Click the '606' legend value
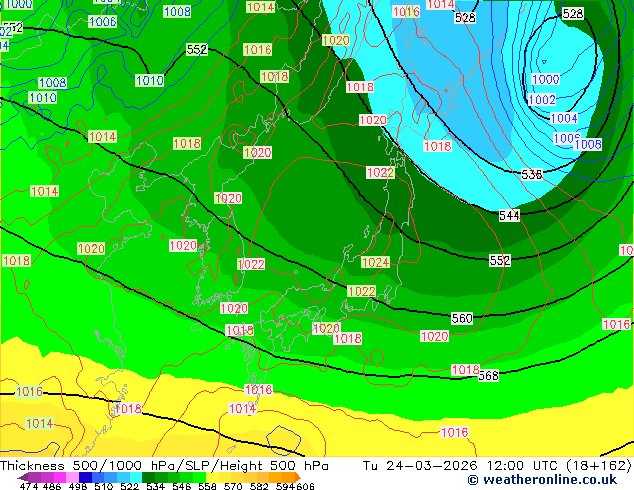Screen dimensions: 634x490 click(x=305, y=486)
